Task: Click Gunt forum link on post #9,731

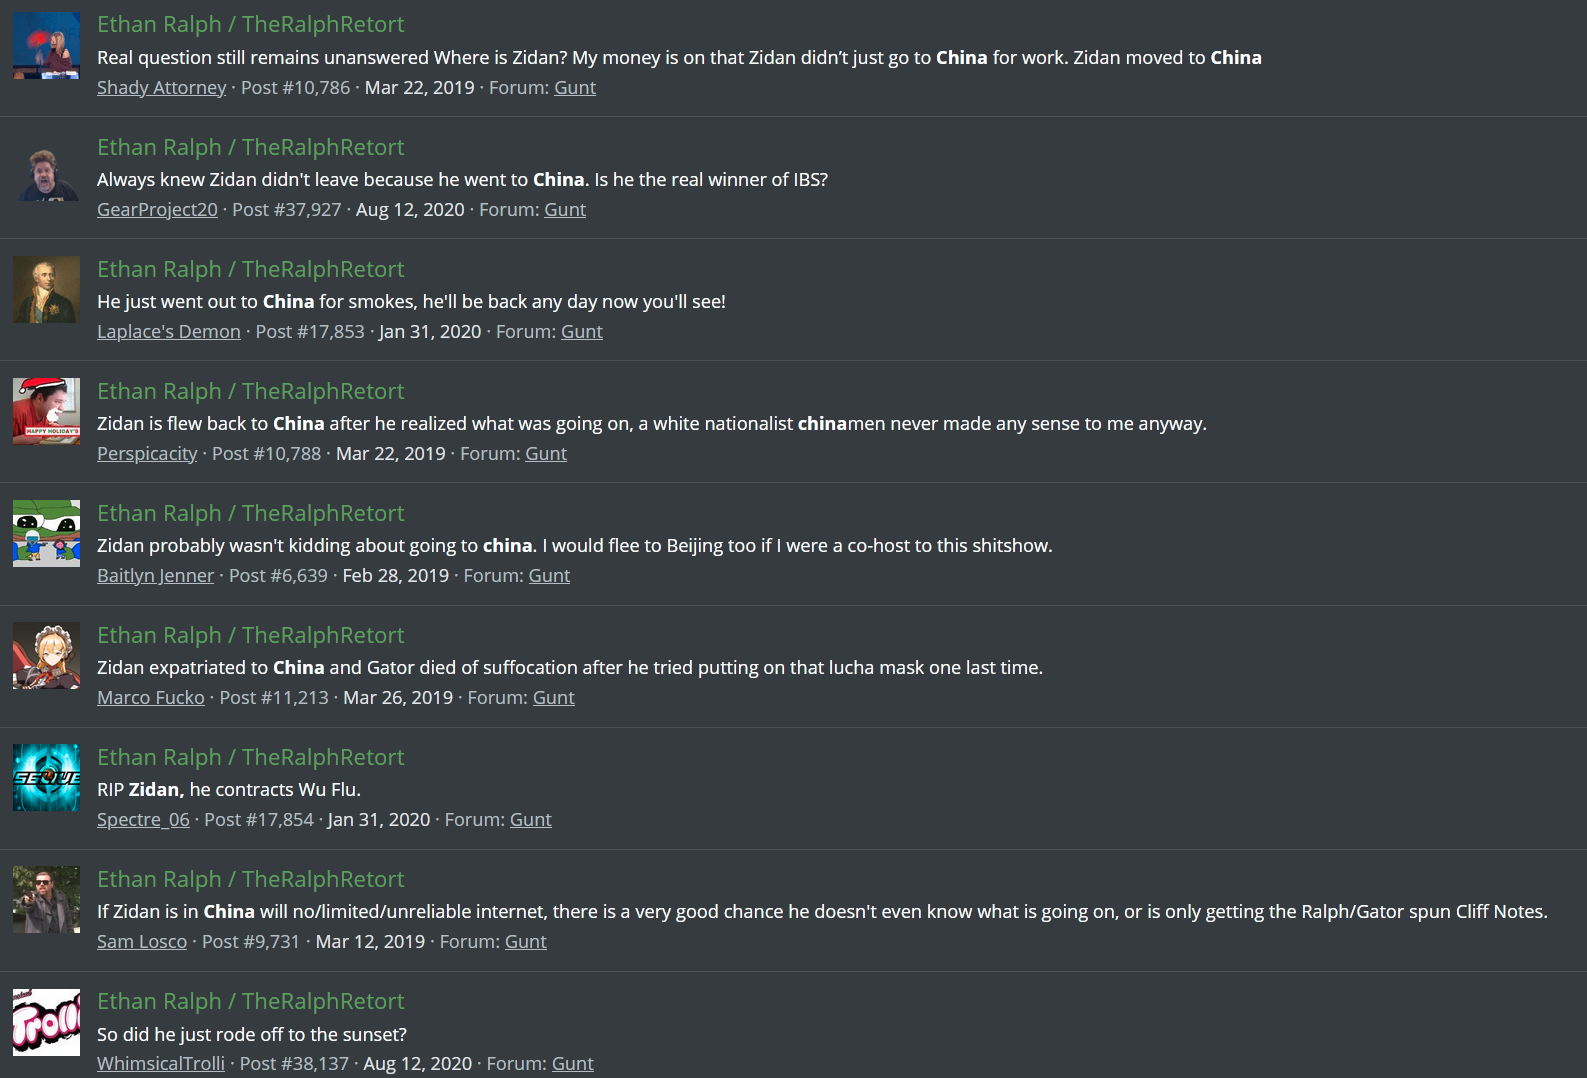Action: point(525,942)
